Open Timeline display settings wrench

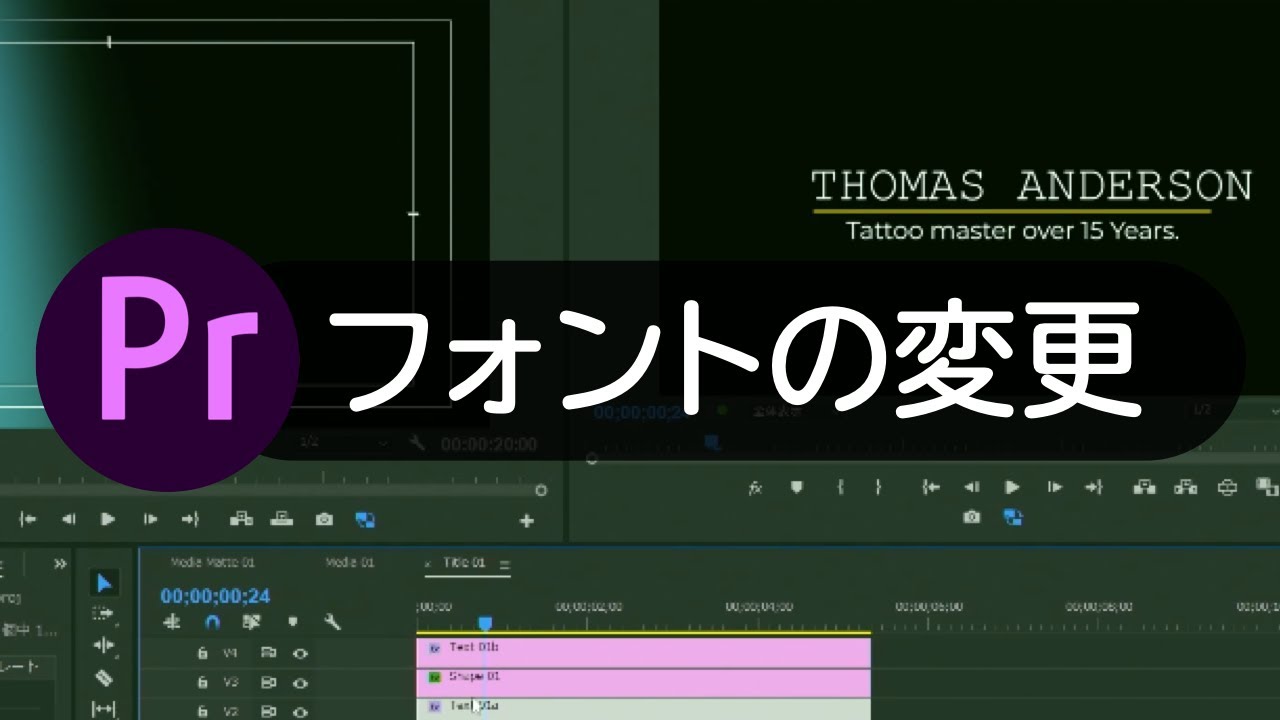pos(333,622)
